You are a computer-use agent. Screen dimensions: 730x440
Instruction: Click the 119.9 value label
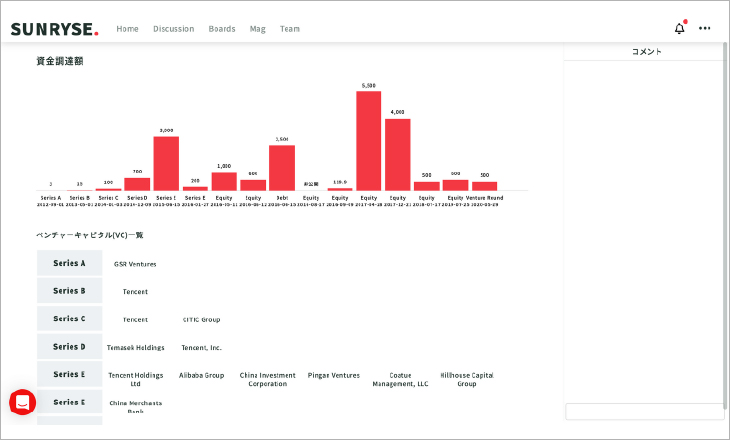340,182
